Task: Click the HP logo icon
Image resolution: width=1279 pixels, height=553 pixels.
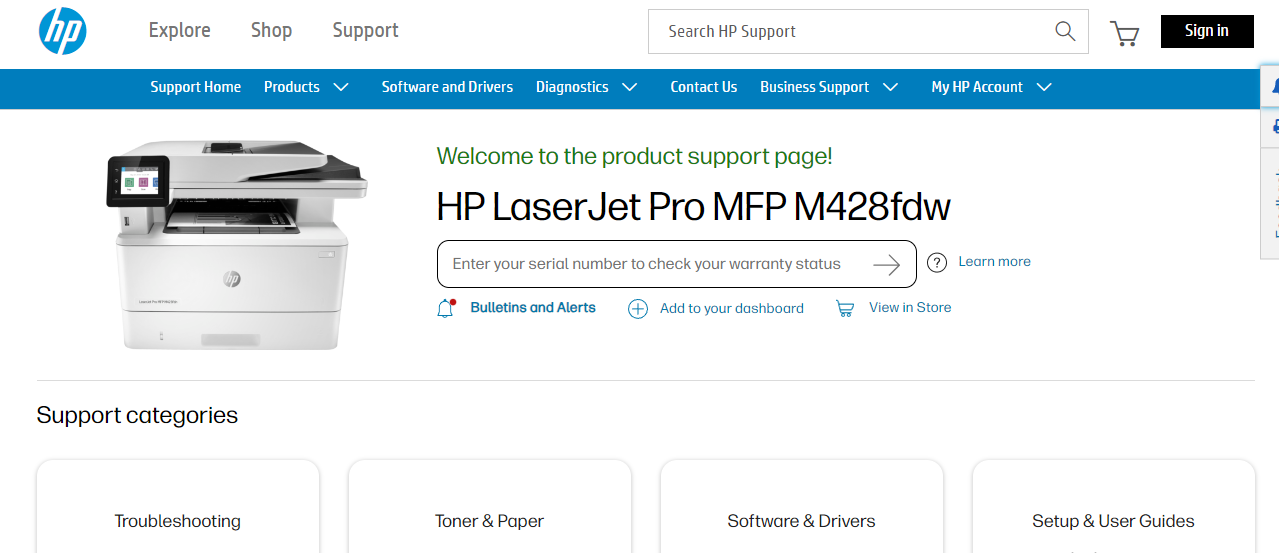Action: coord(63,31)
